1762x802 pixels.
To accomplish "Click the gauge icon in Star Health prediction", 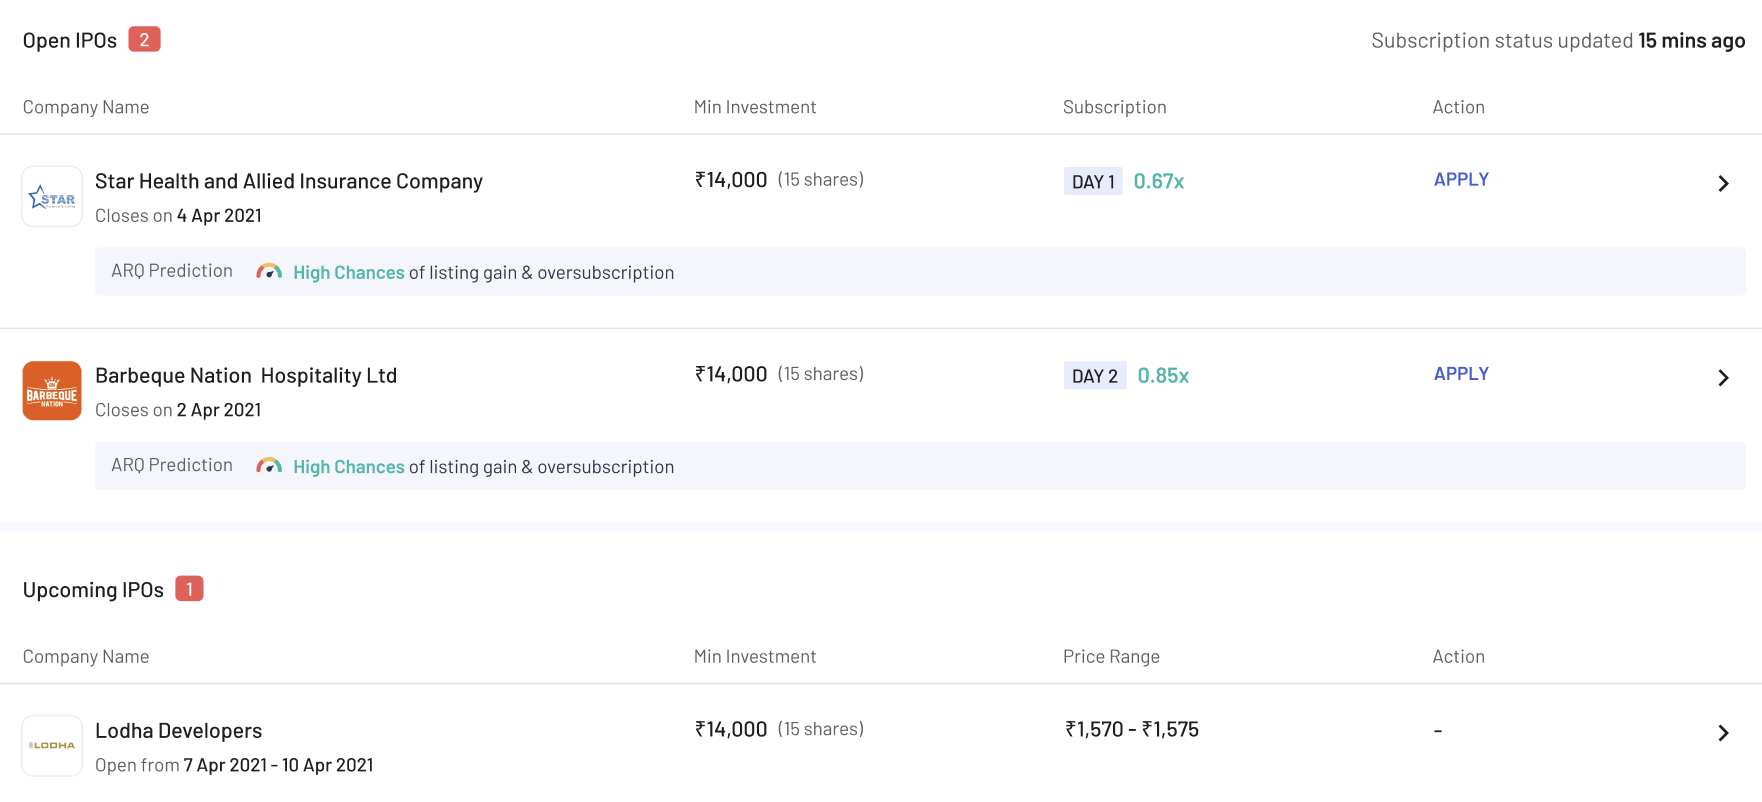I will (x=269, y=272).
